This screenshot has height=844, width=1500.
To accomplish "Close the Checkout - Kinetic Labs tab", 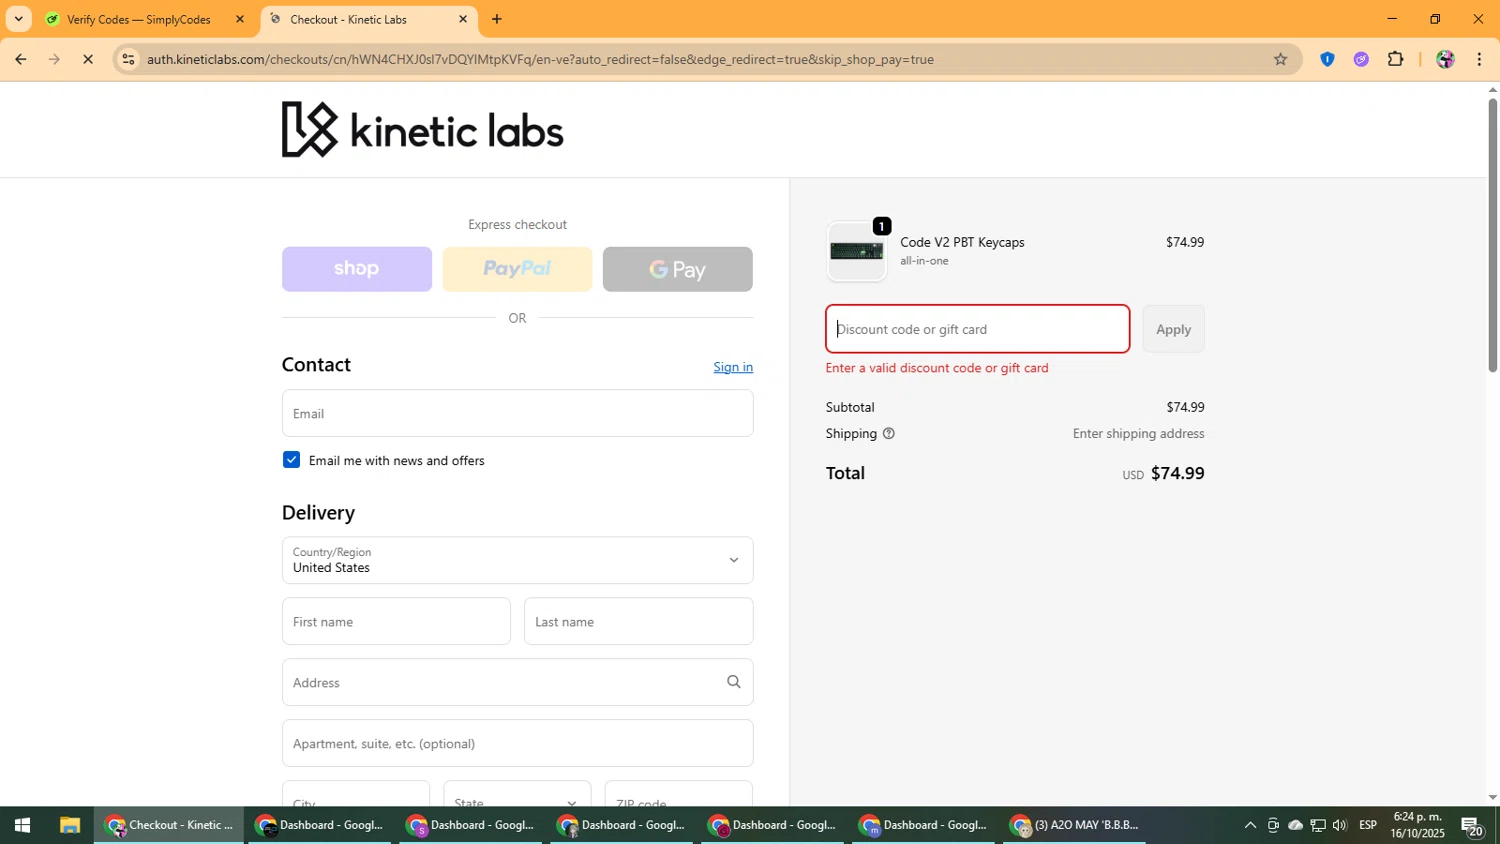I will point(462,19).
